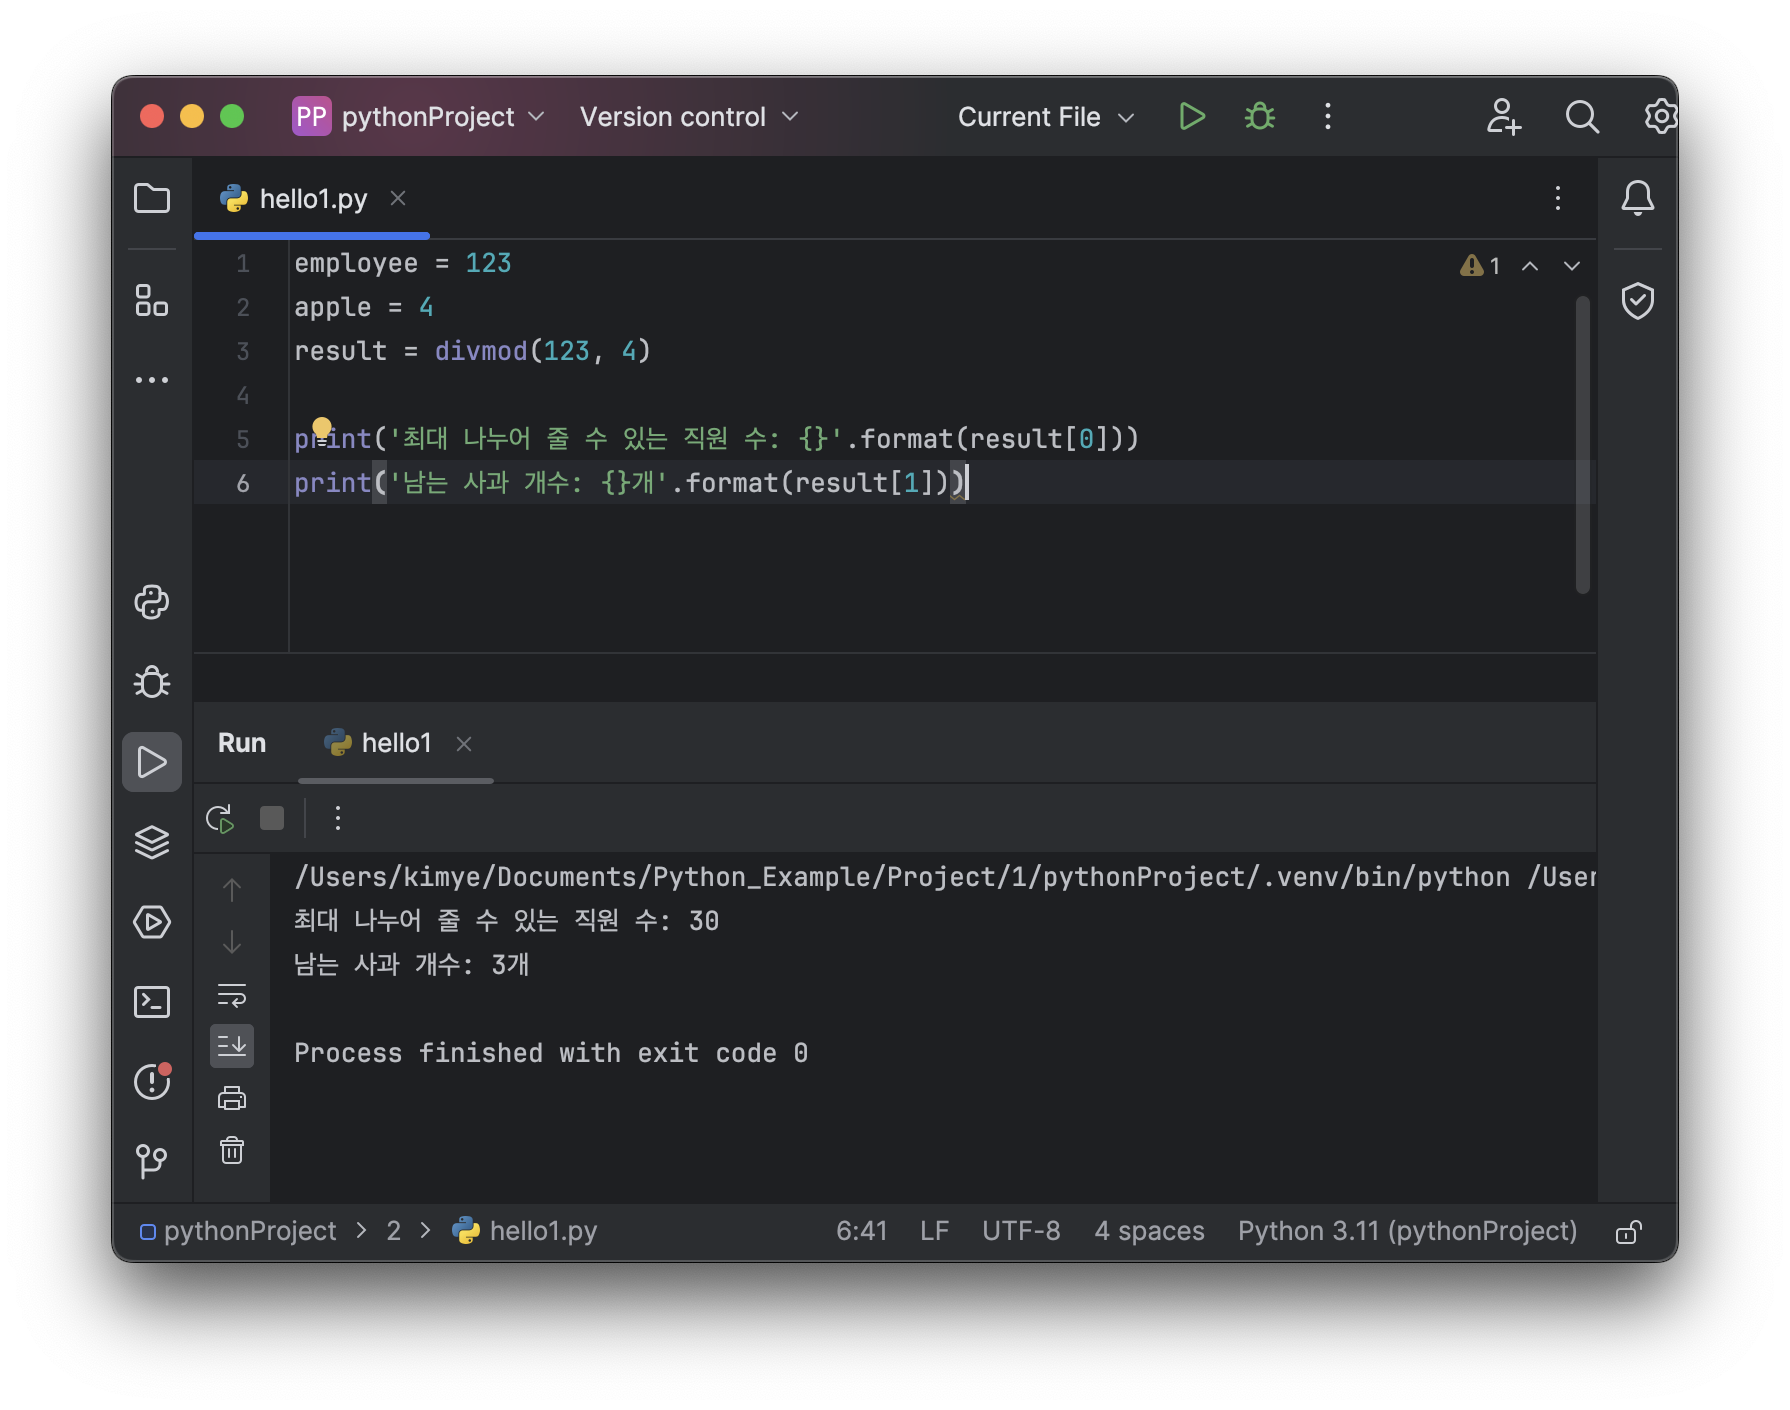Select the hello1 run tab

click(x=396, y=743)
